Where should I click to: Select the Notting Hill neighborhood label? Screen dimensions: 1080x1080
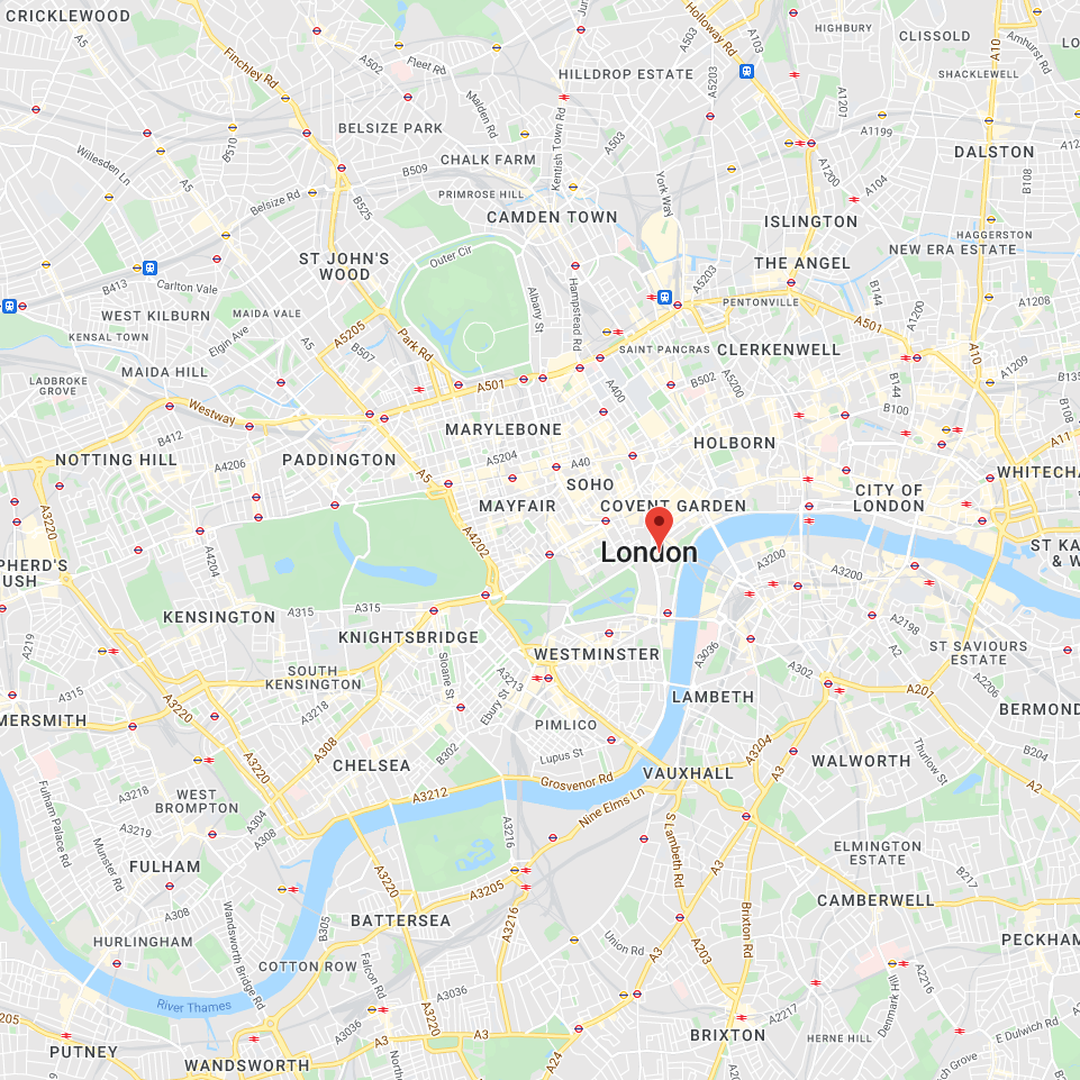click(x=116, y=459)
